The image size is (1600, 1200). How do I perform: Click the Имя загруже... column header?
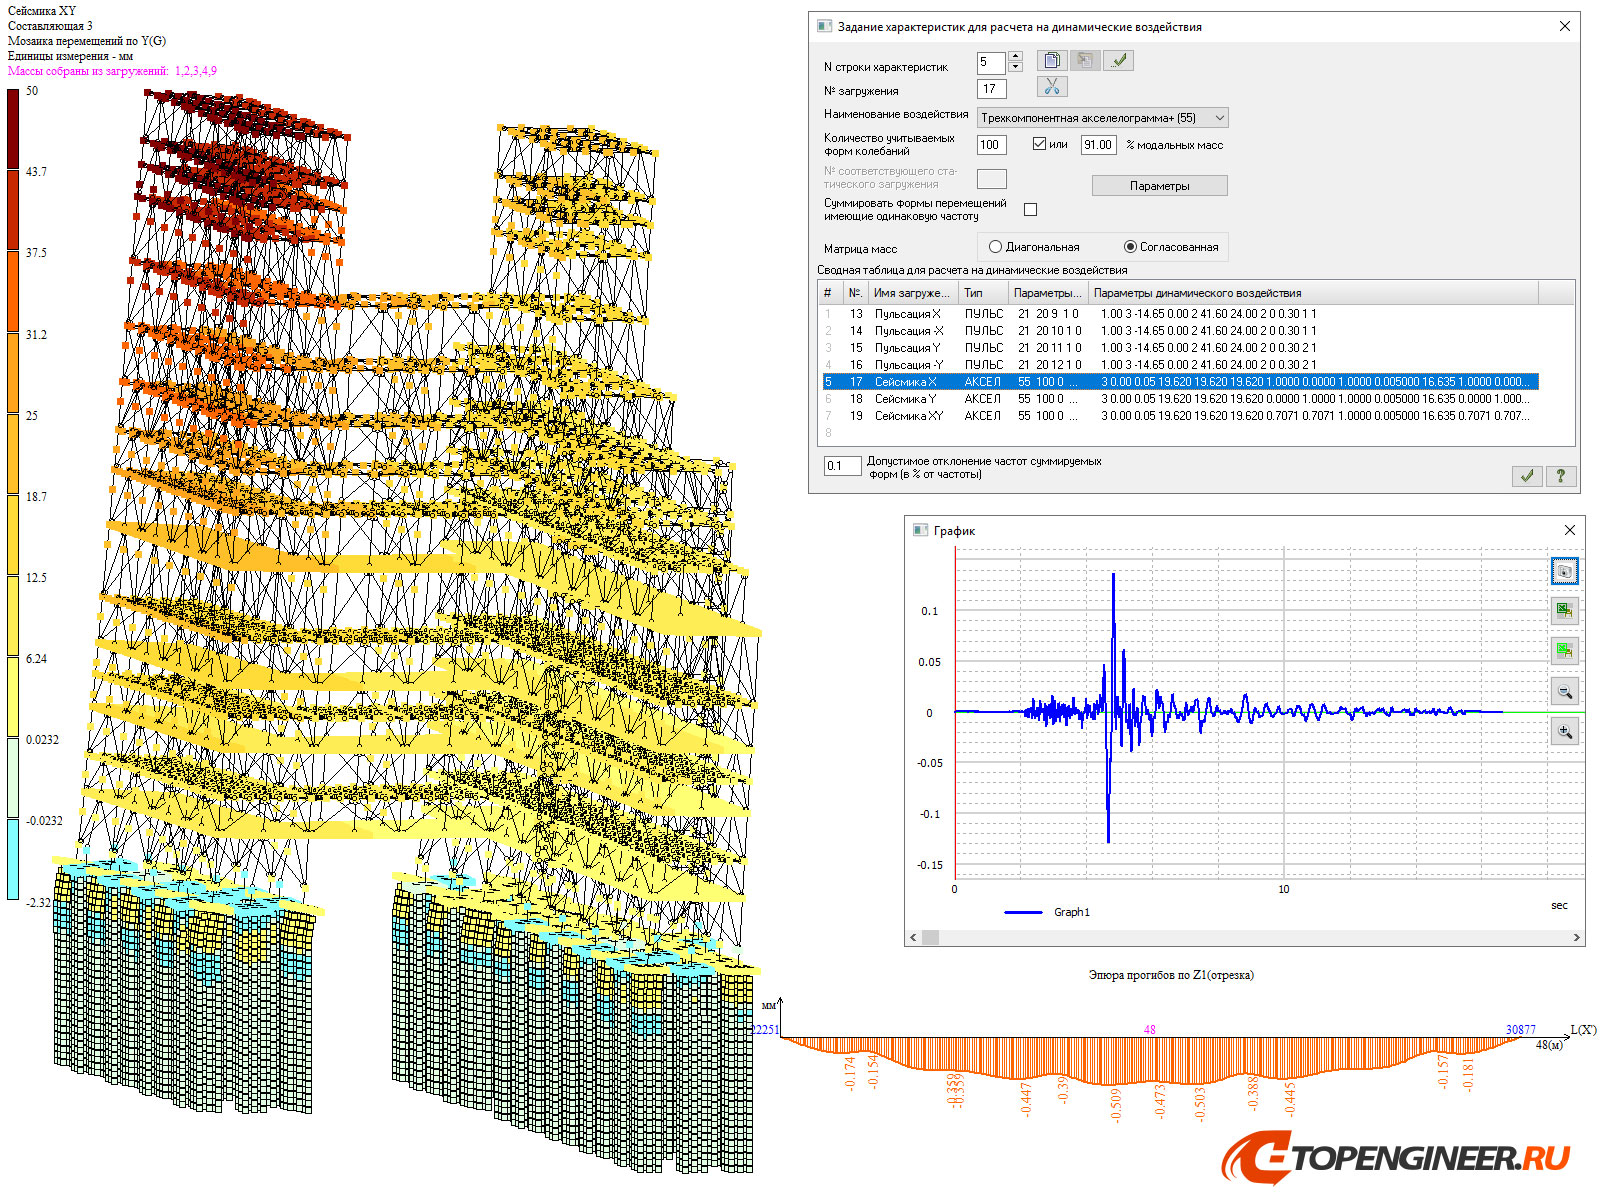click(x=913, y=293)
